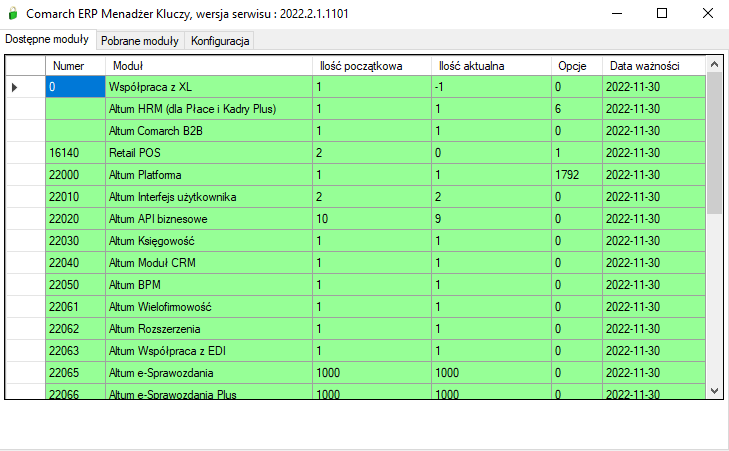Viewport: 729px width, 451px height.
Task: Select the Współpraca z XL module cell
Action: (x=209, y=87)
